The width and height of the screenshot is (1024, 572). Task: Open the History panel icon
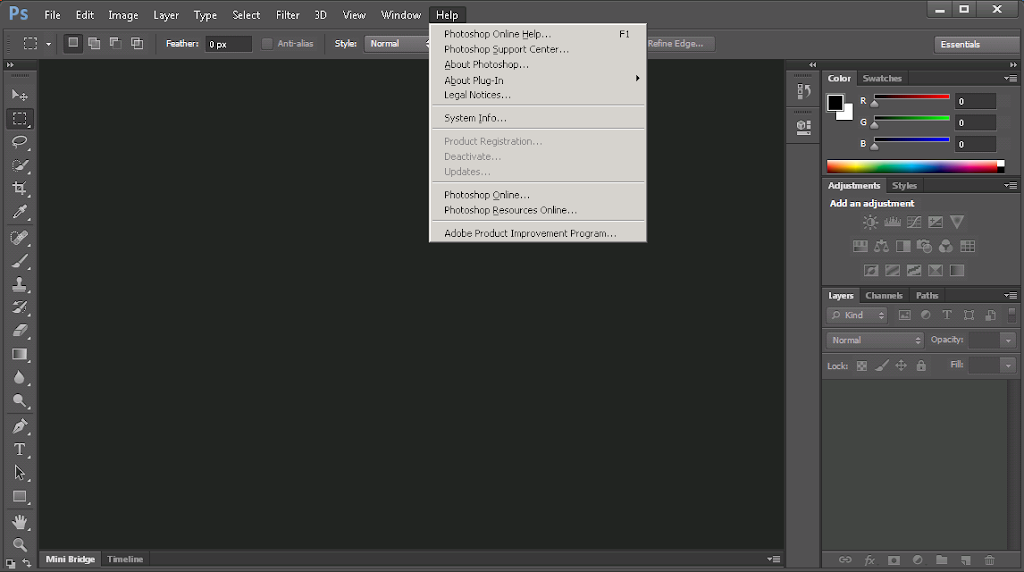tap(804, 91)
